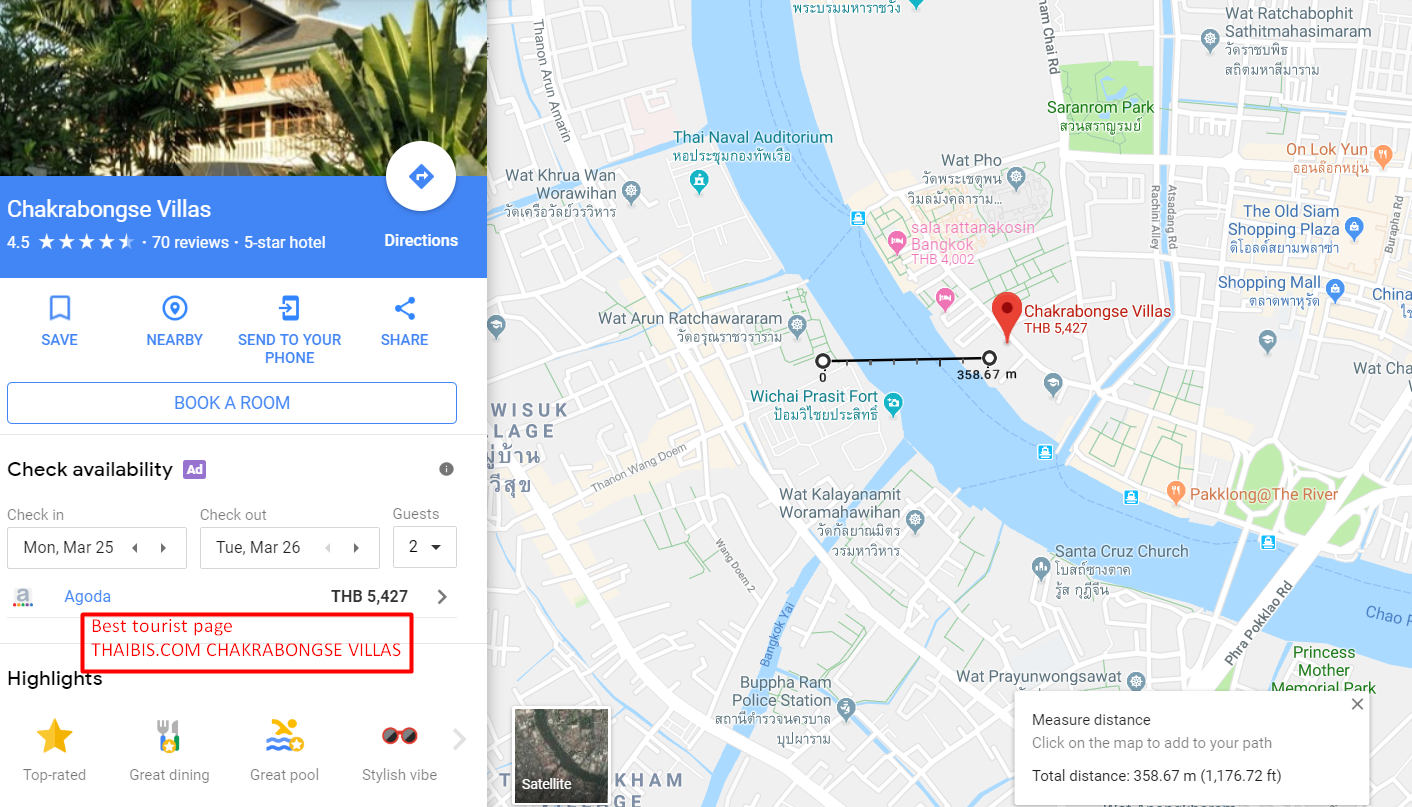Expand Agoda THB 5,427 offer chevron

(x=443, y=597)
